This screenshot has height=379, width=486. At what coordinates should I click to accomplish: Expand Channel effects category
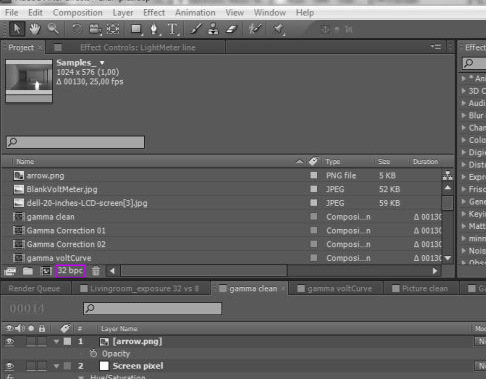(464, 128)
